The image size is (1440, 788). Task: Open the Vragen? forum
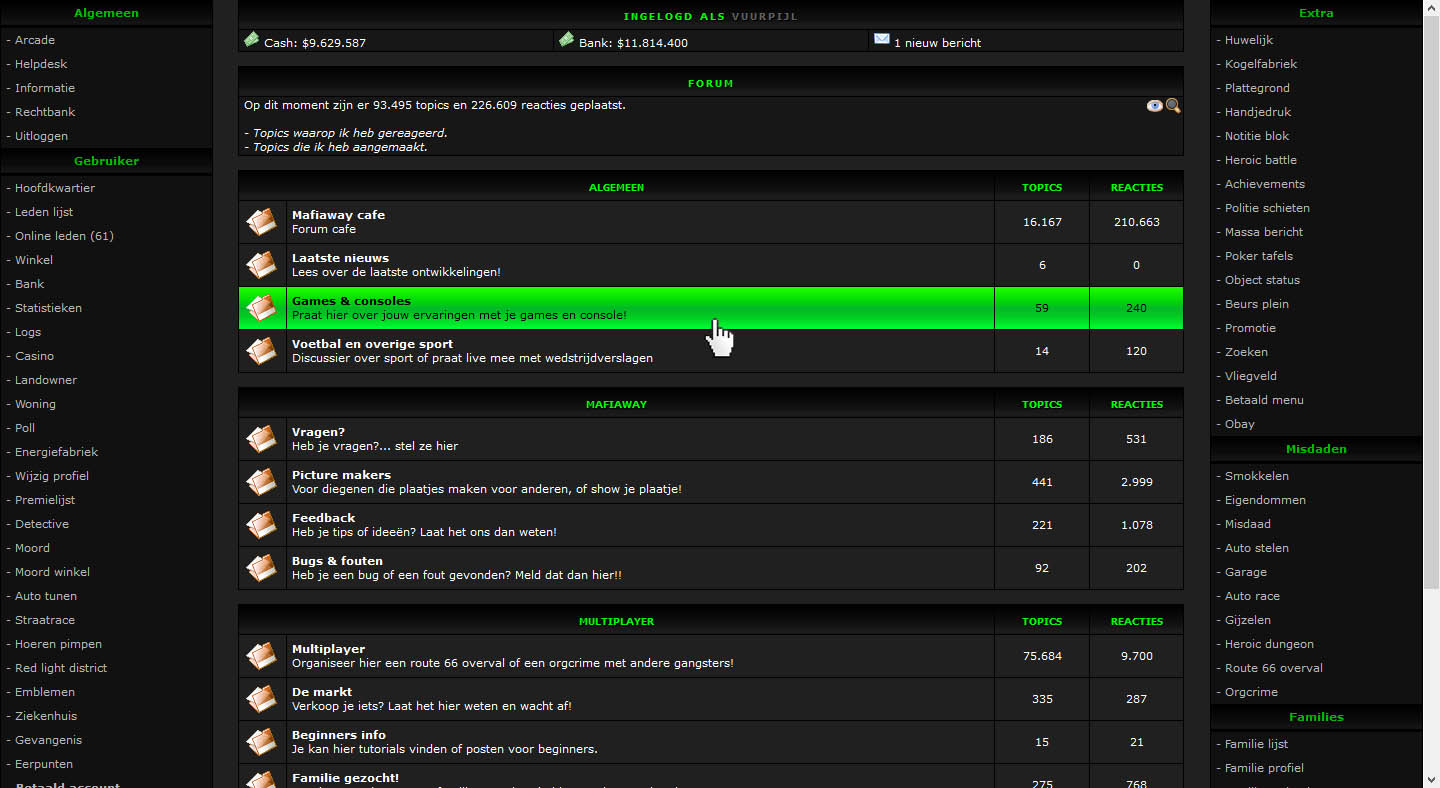pyautogui.click(x=318, y=432)
